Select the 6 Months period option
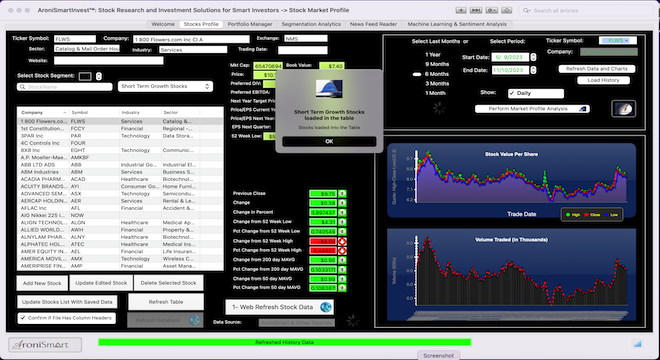Viewport: 660px width, 360px height. point(437,74)
